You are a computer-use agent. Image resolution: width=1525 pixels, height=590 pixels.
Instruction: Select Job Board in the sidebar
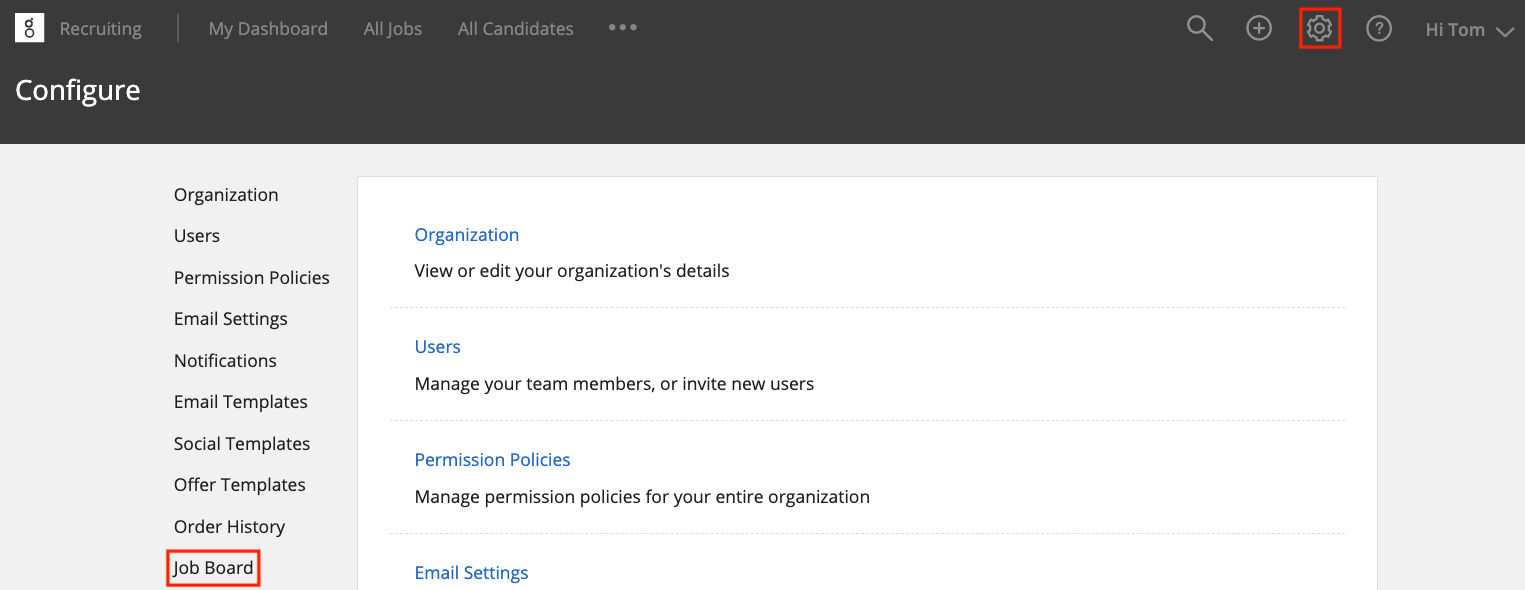(x=214, y=568)
